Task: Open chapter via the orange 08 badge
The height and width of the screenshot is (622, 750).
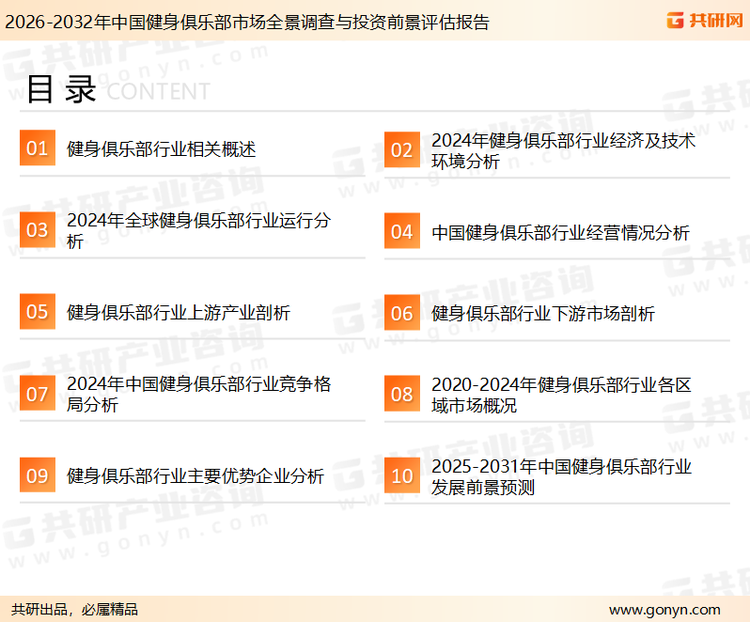Action: pos(401,394)
